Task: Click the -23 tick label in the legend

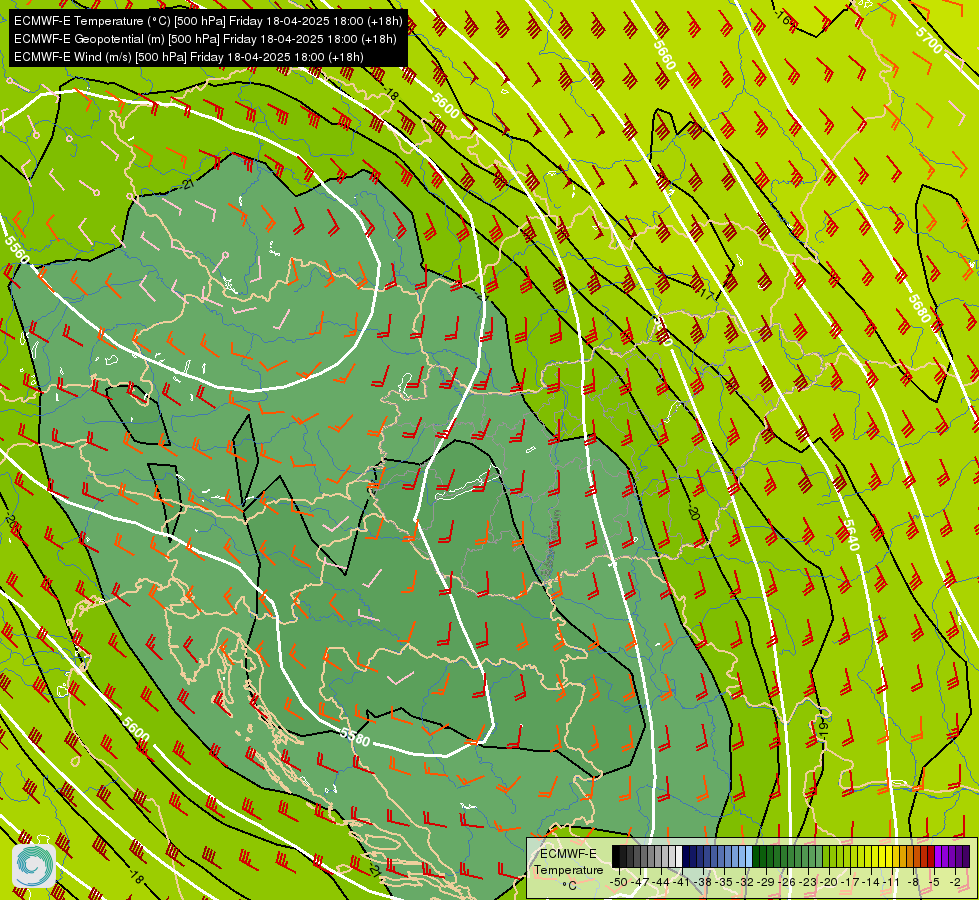Action: tap(808, 882)
